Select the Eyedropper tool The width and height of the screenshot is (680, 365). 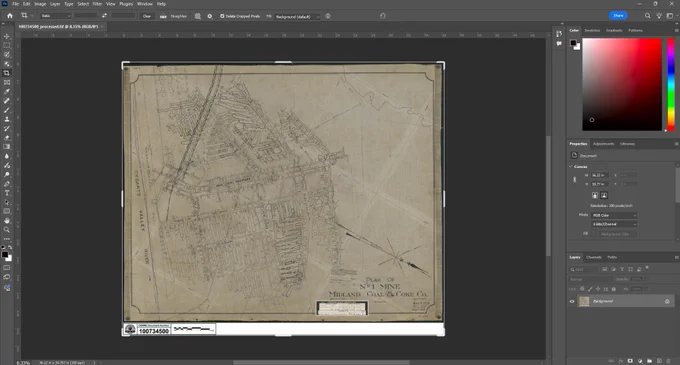(7, 91)
